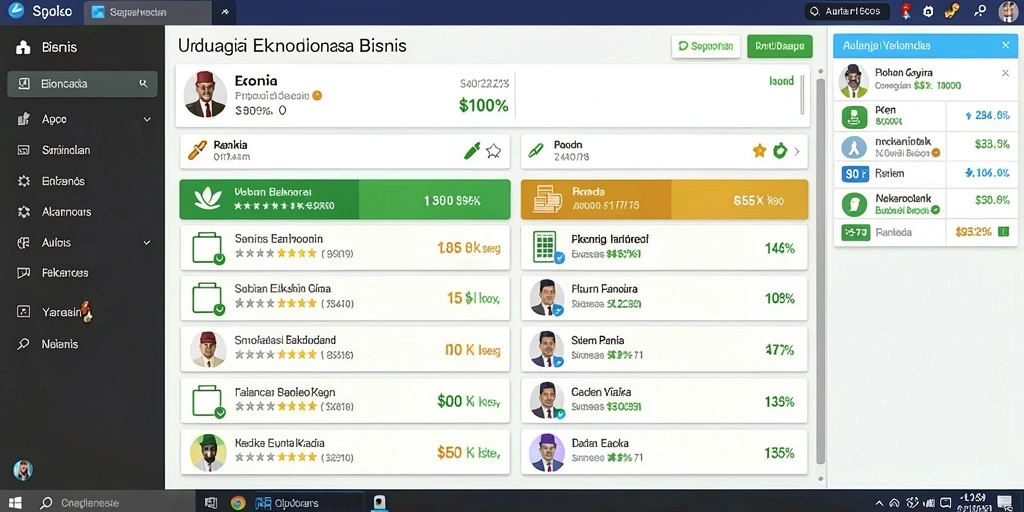Image resolution: width=1024 pixels, height=512 pixels.
Task: Click the green Rntidsape button
Action: 780,46
